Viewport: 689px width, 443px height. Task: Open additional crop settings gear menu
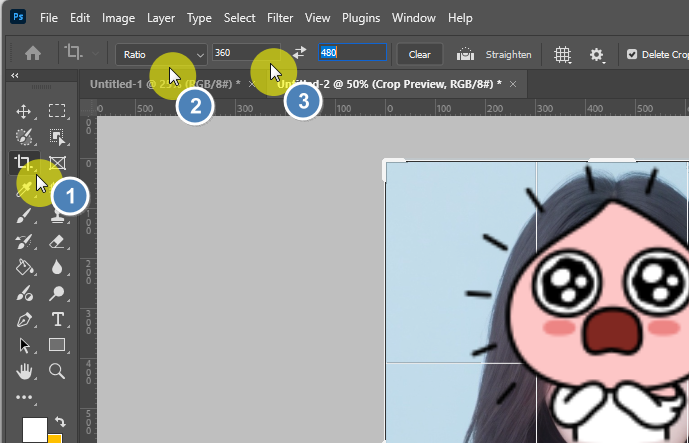[597, 54]
